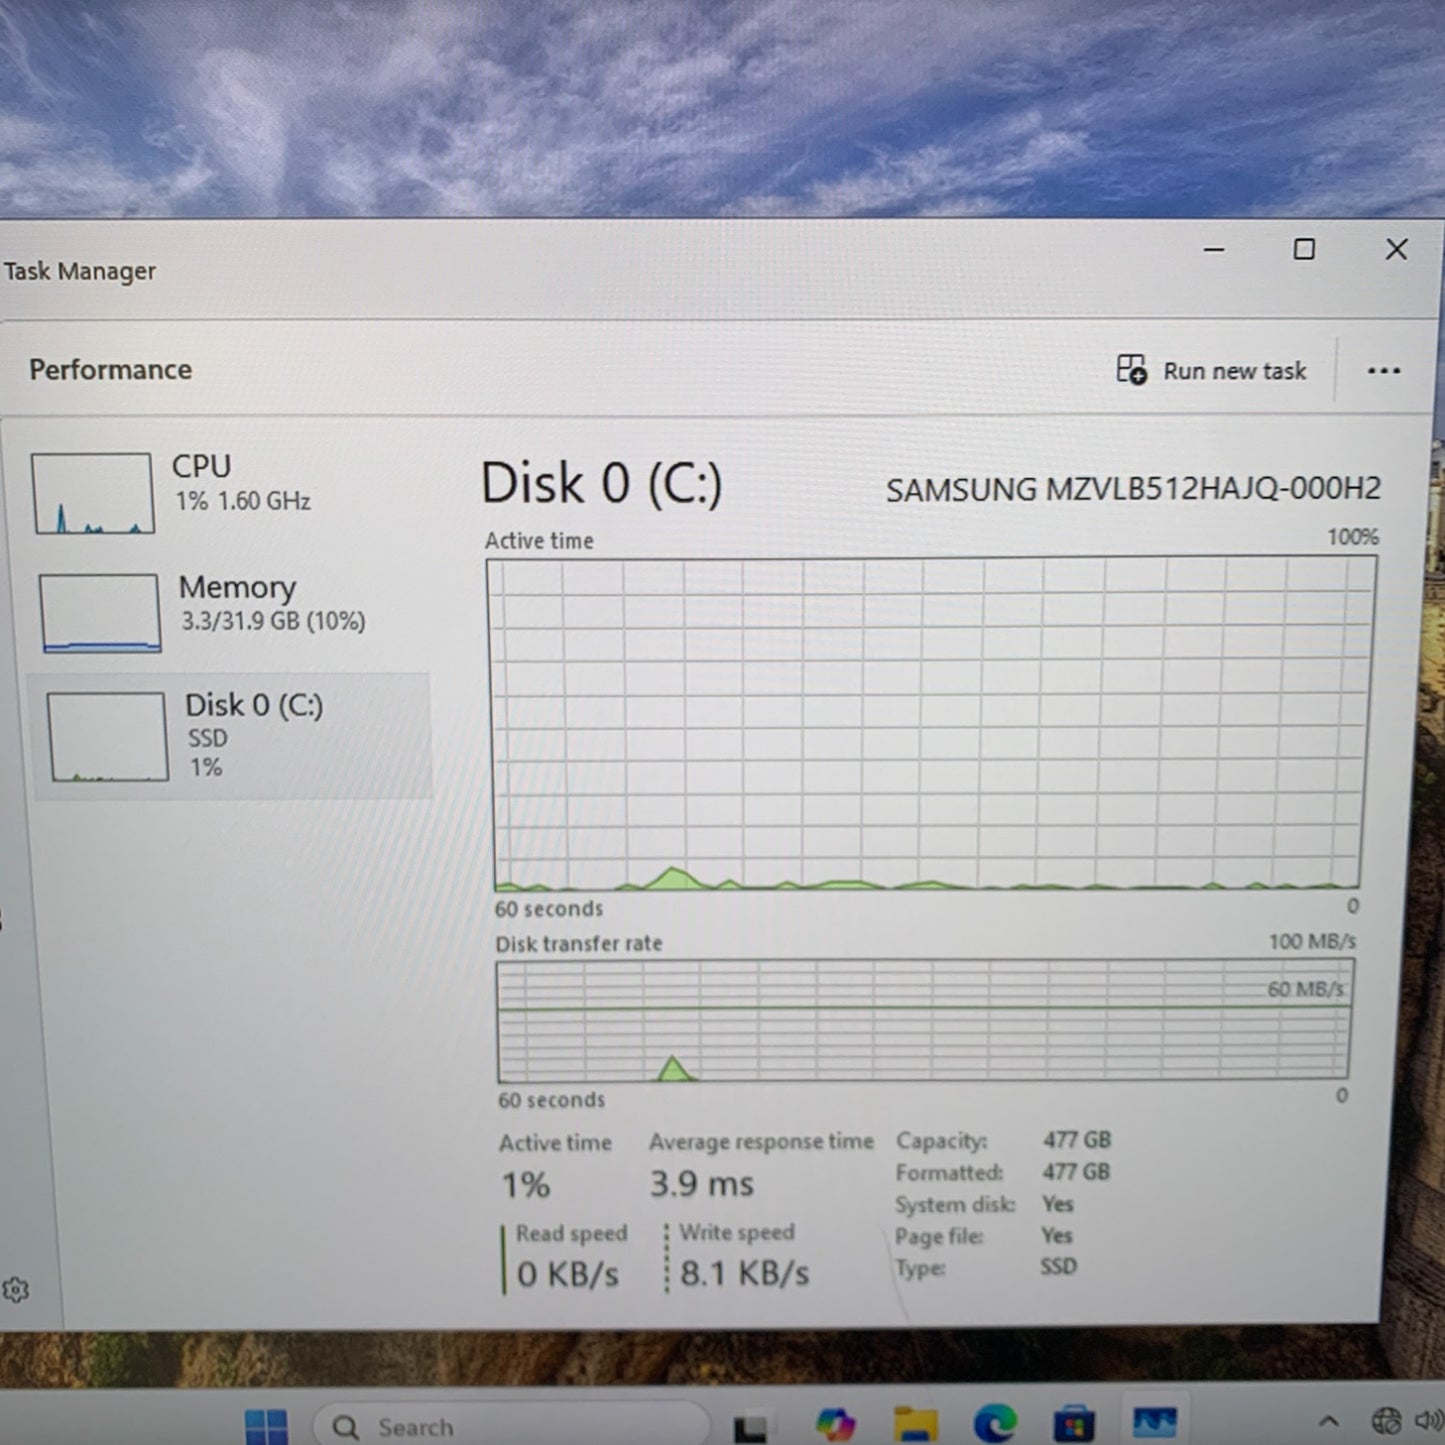
Task: Click the 1% 1.60 GHz CPU text
Action: pyautogui.click(x=243, y=501)
